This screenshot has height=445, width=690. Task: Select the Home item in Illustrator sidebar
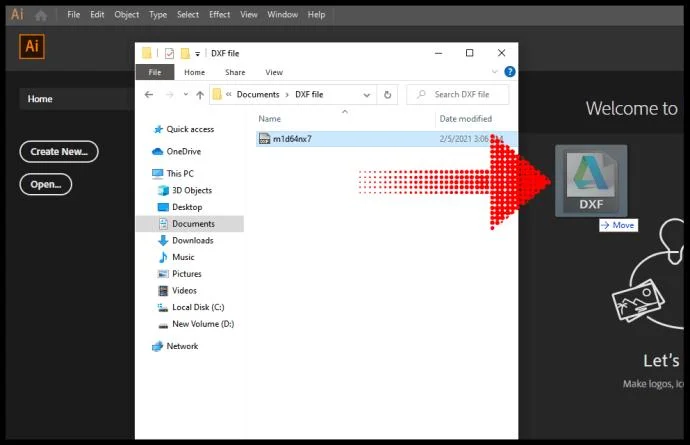[x=77, y=99]
